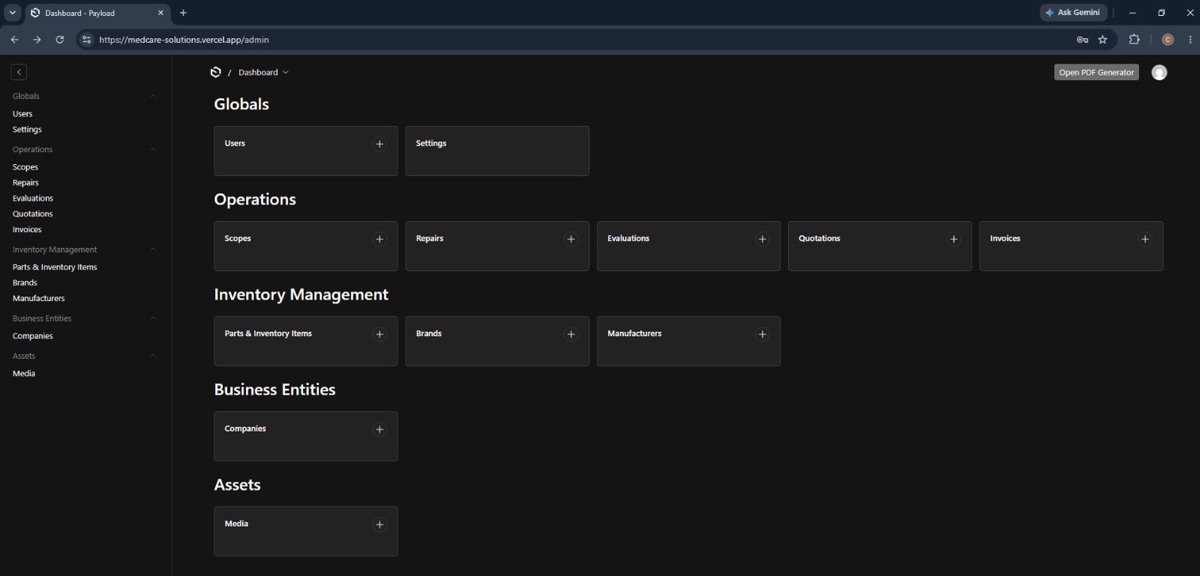Click the Payload logo in breadcrumb
Image resolution: width=1200 pixels, height=576 pixels.
[215, 72]
